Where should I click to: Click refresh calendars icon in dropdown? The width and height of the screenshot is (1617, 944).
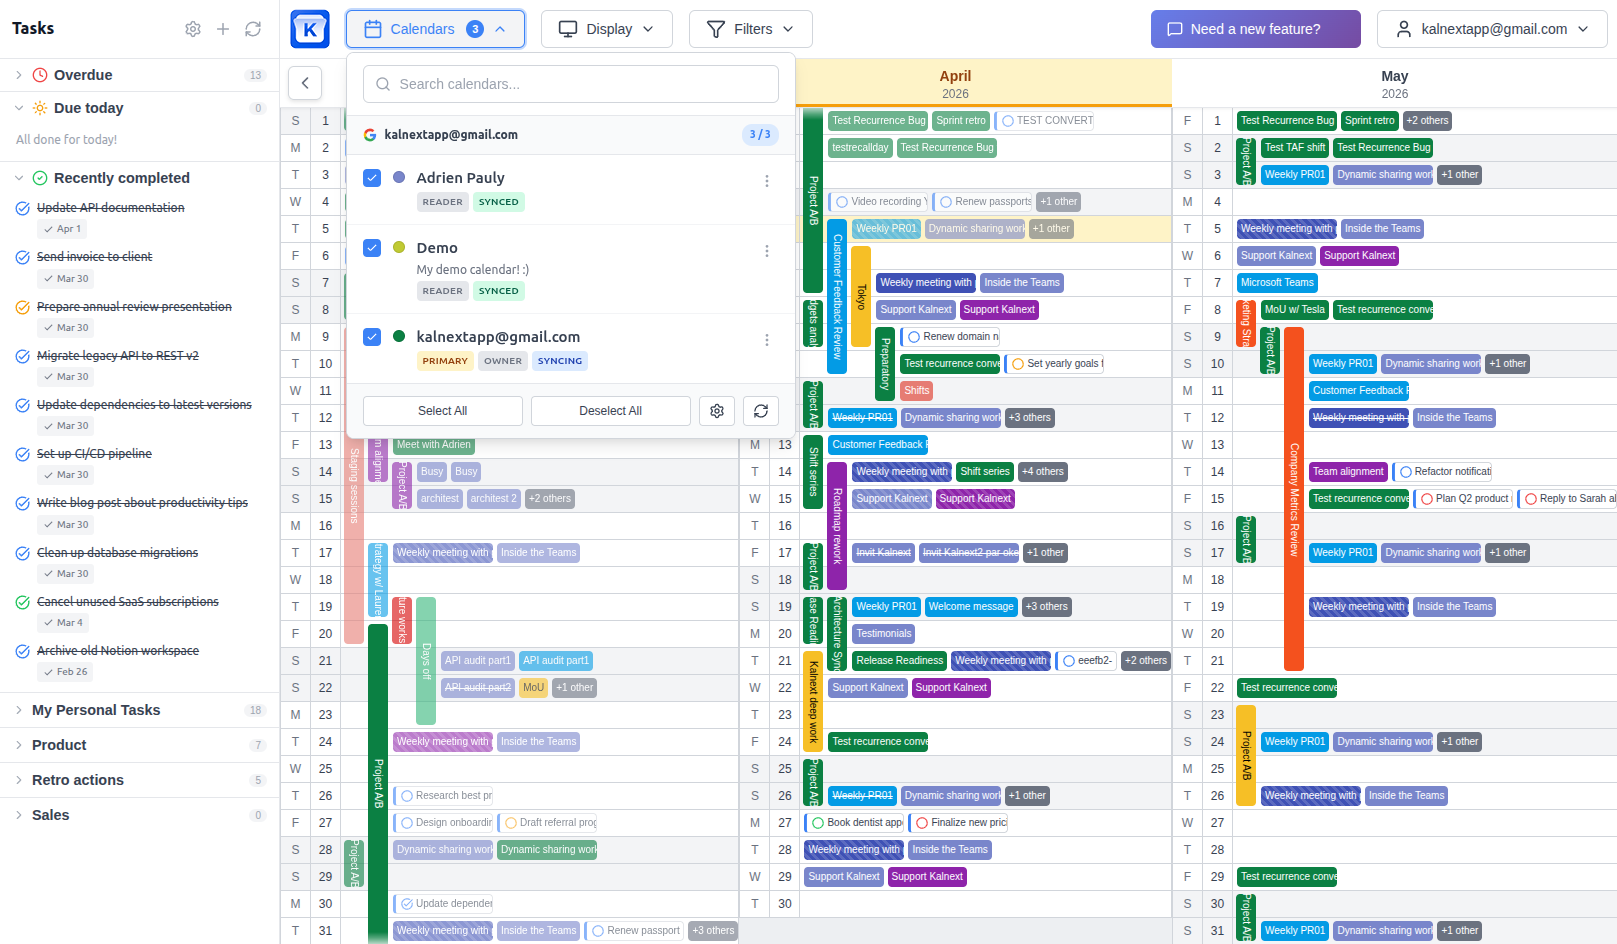[761, 411]
